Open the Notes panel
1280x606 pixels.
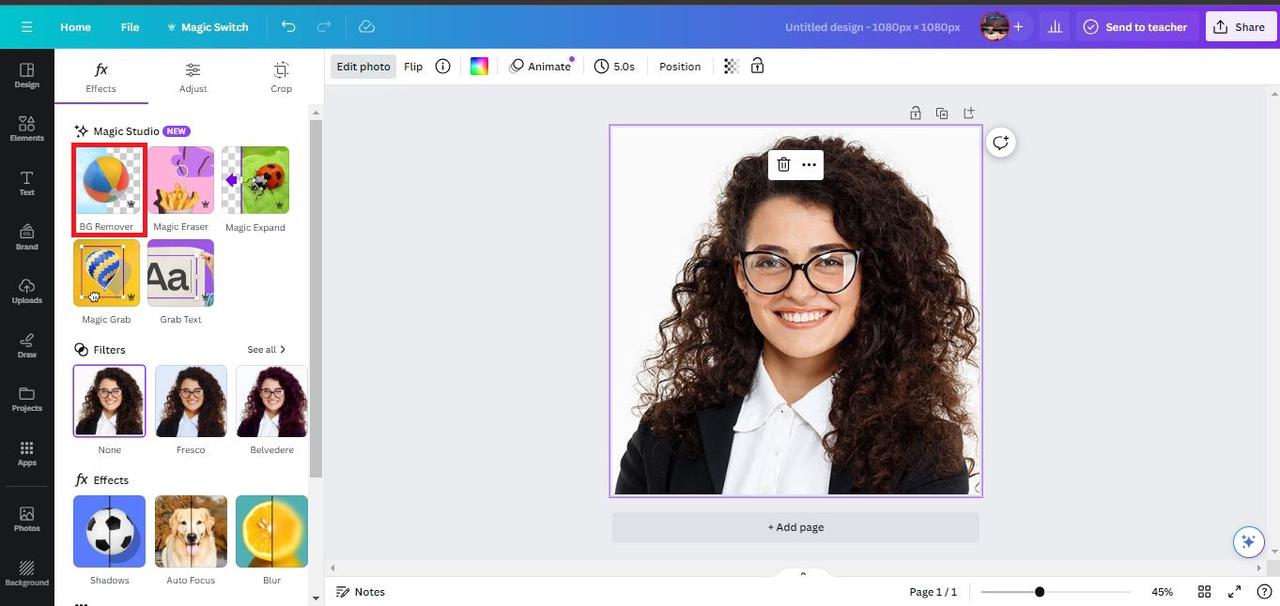click(x=360, y=592)
